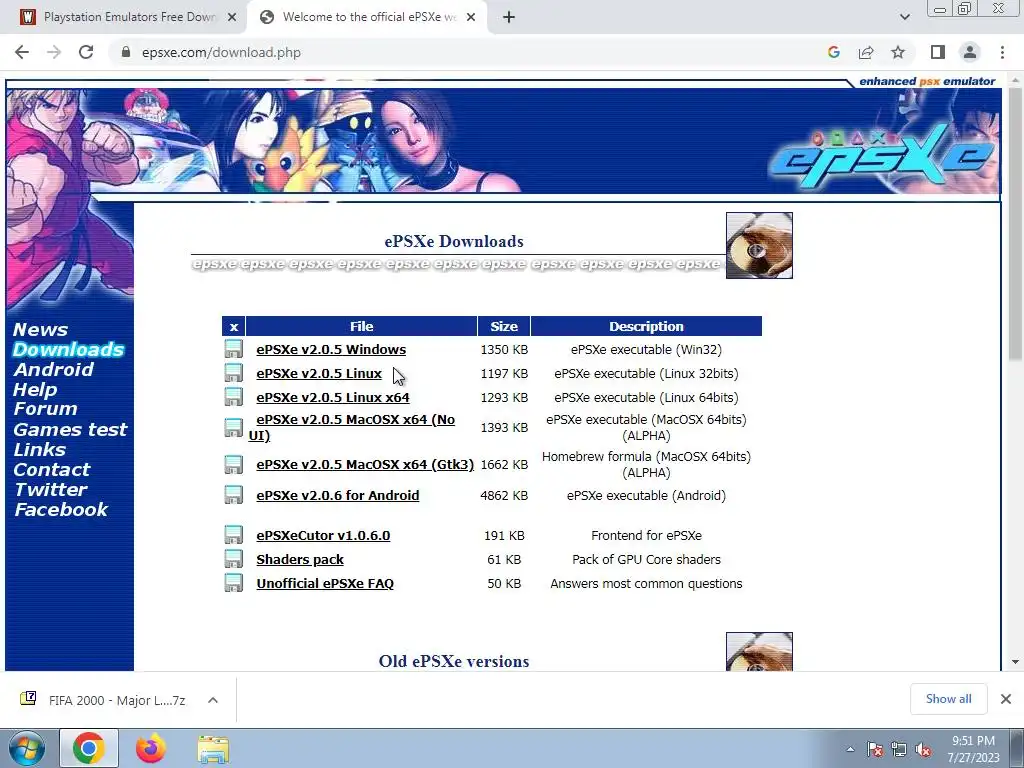Open the Android sidebar section
Viewport: 1024px width, 768px height.
[54, 370]
